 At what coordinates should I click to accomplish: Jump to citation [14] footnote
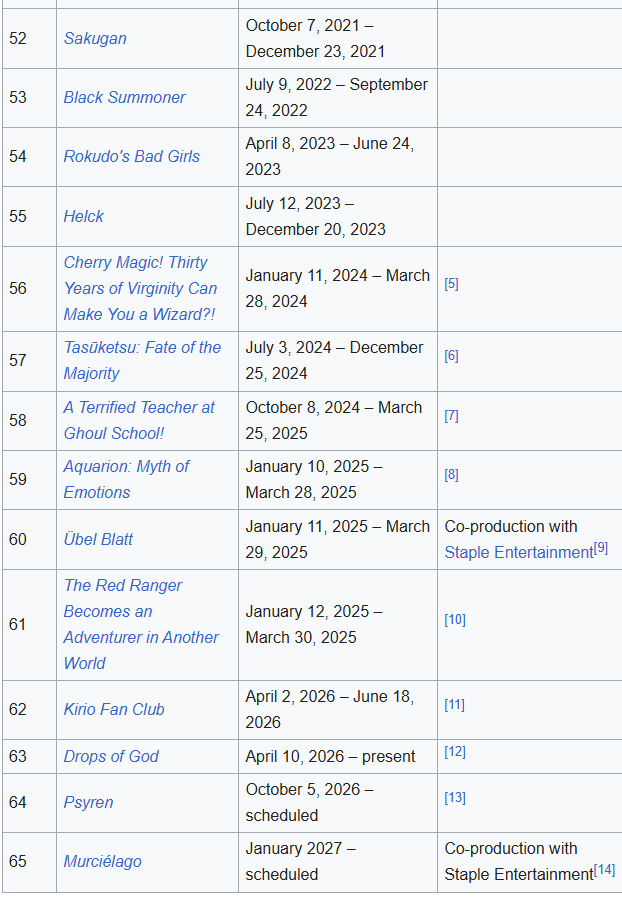pos(604,870)
